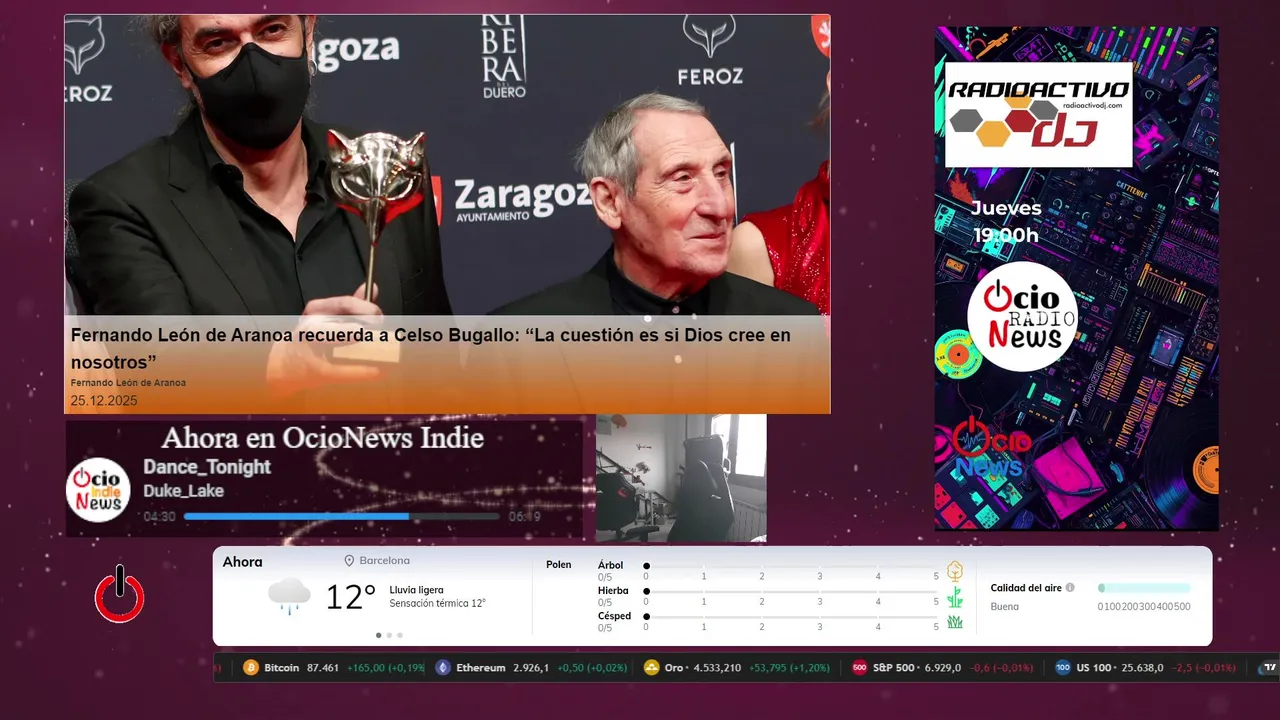The width and height of the screenshot is (1280, 720).
Task: Click the Oro ticker name
Action: pos(674,668)
